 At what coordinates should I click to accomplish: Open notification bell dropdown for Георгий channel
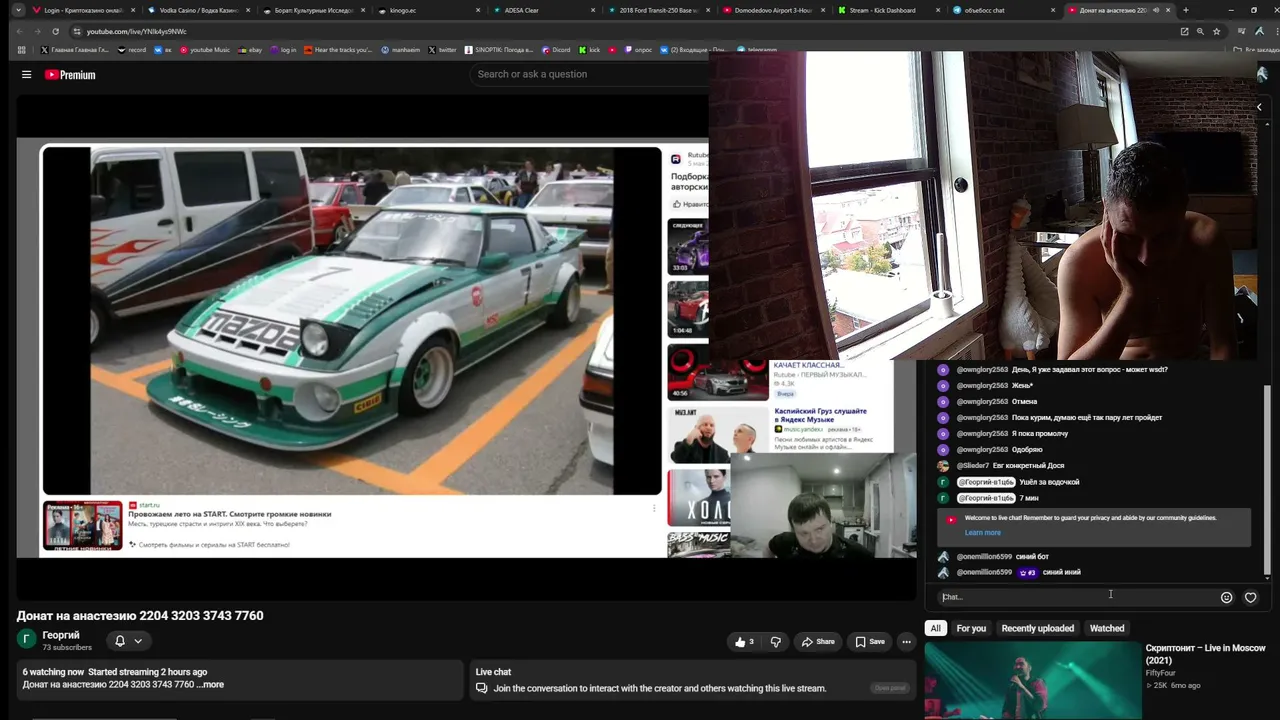(x=128, y=641)
